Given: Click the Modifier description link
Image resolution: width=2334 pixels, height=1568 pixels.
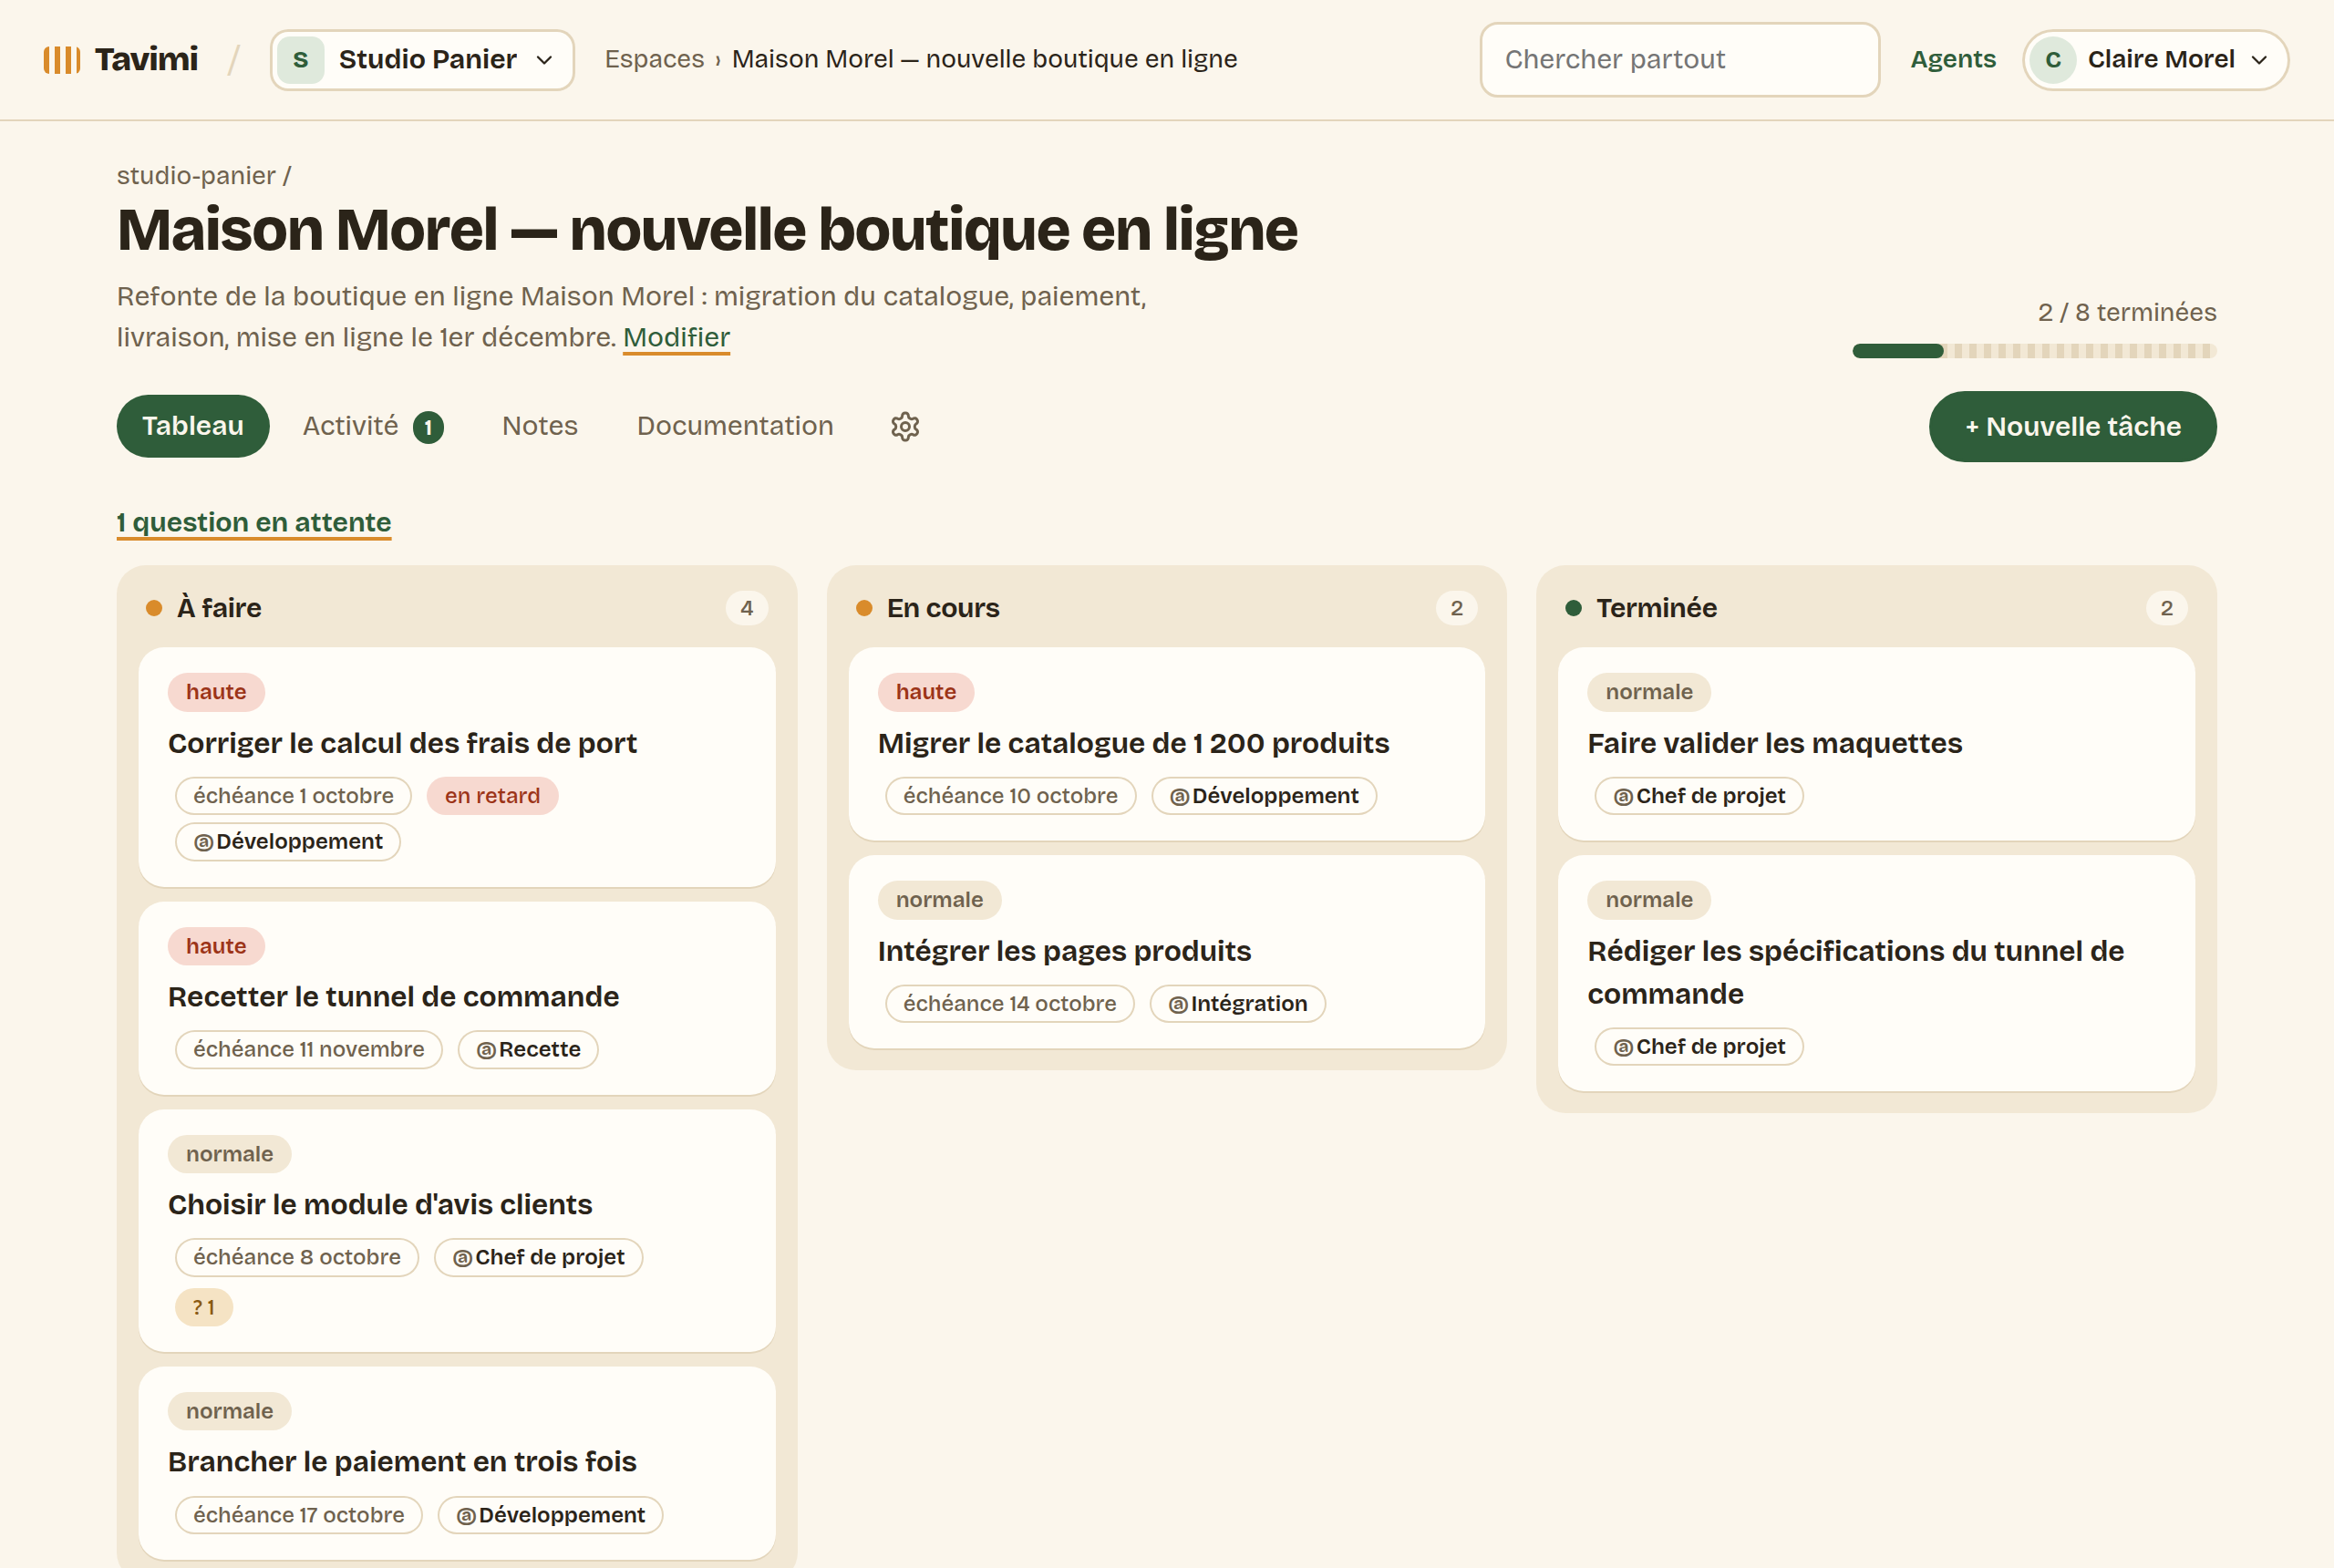Looking at the screenshot, I should click(676, 337).
